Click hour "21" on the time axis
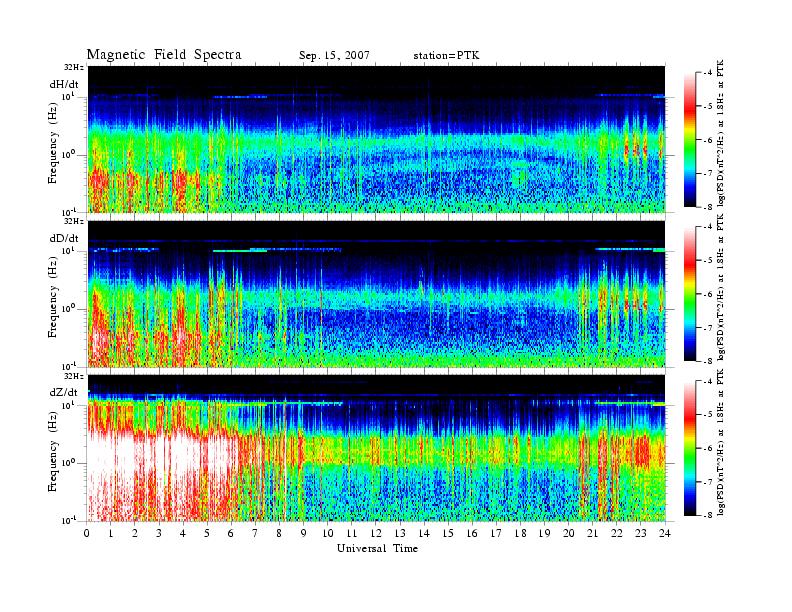Image resolution: width=792 pixels, height=612 pixels. 592,533
